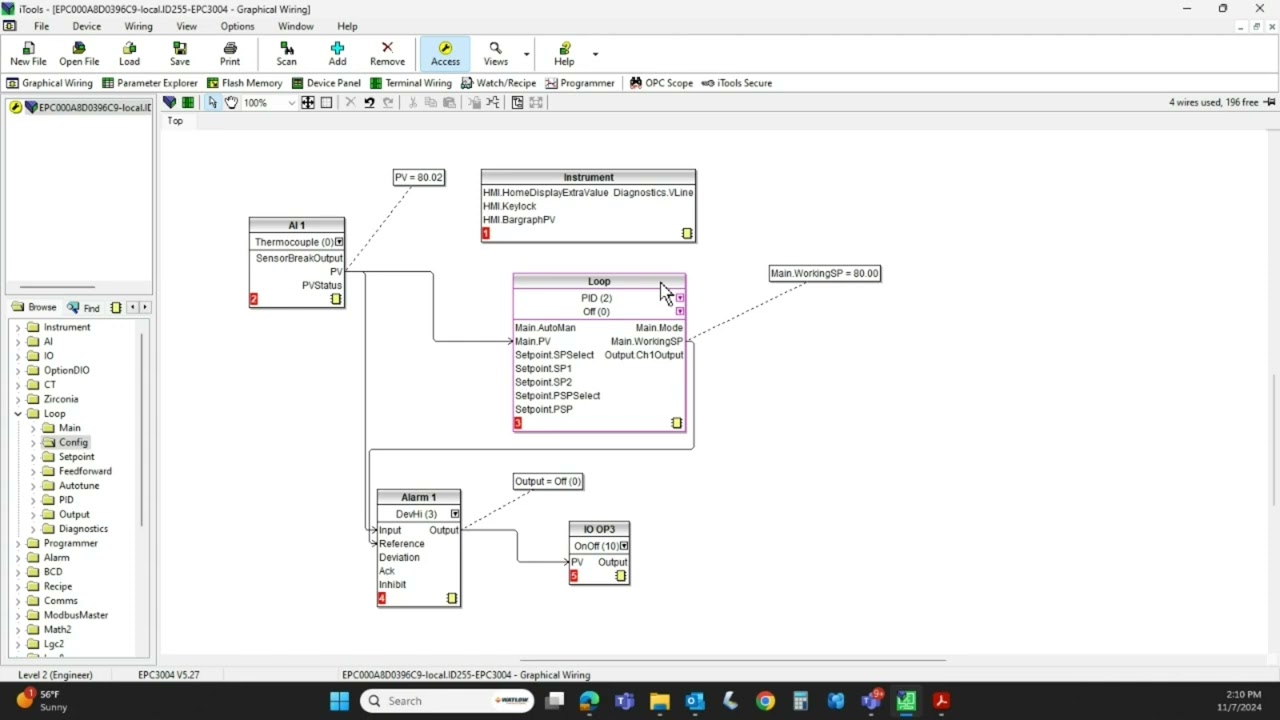Open the Watch/Recipe view
1280x720 pixels.
[x=499, y=83]
